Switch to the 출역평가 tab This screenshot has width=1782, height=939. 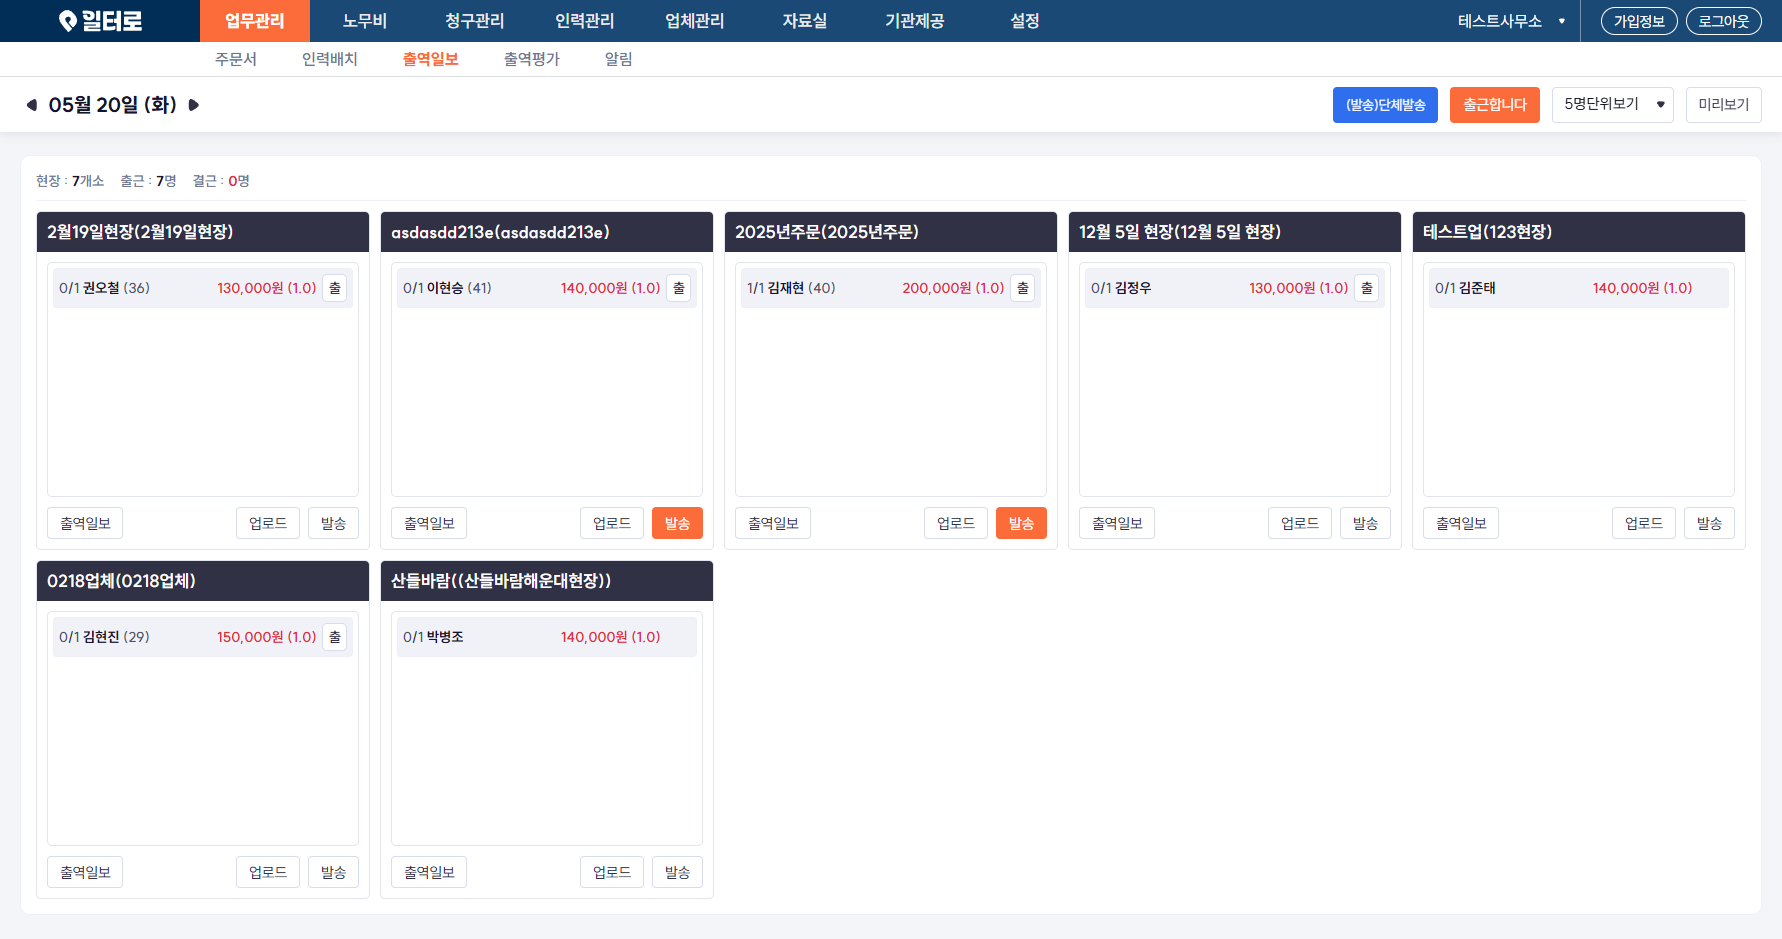point(532,59)
